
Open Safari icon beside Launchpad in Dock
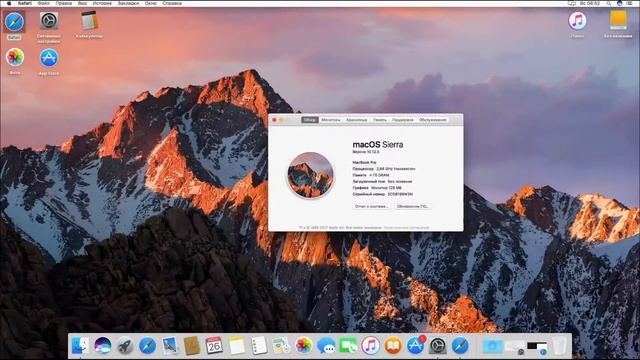[147, 346]
